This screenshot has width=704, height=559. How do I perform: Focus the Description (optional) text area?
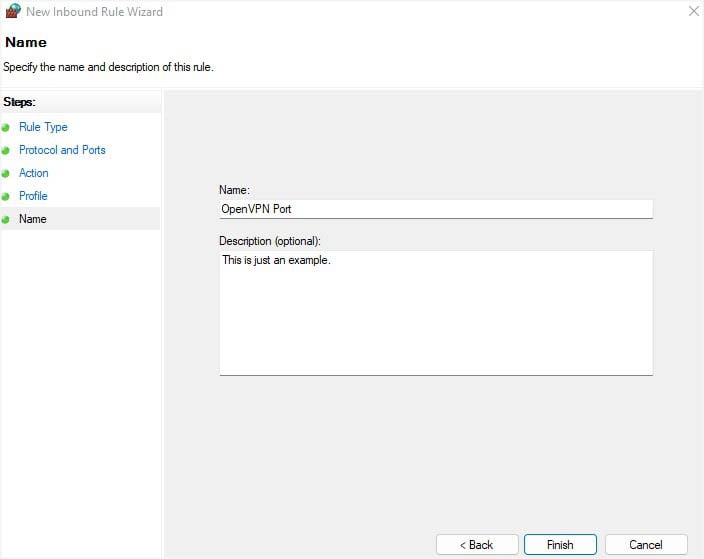(435, 312)
